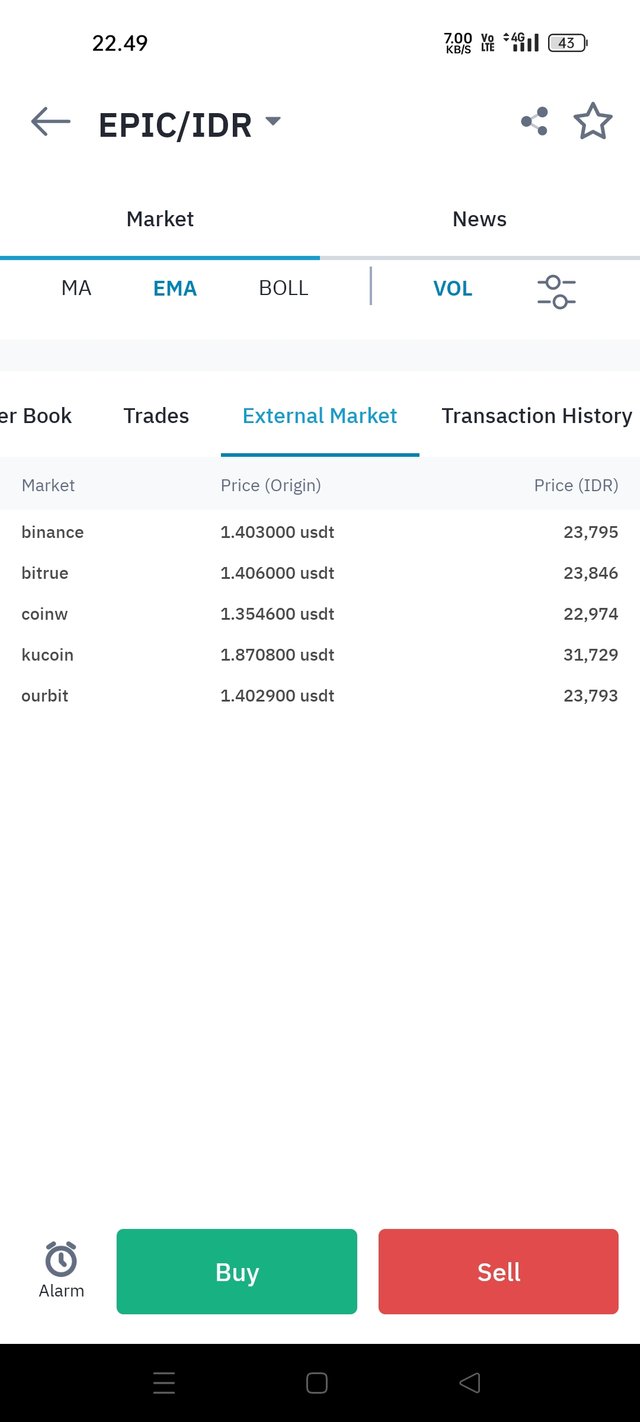Viewport: 640px width, 1422px height.
Task: Open the share icon
Action: [534, 122]
